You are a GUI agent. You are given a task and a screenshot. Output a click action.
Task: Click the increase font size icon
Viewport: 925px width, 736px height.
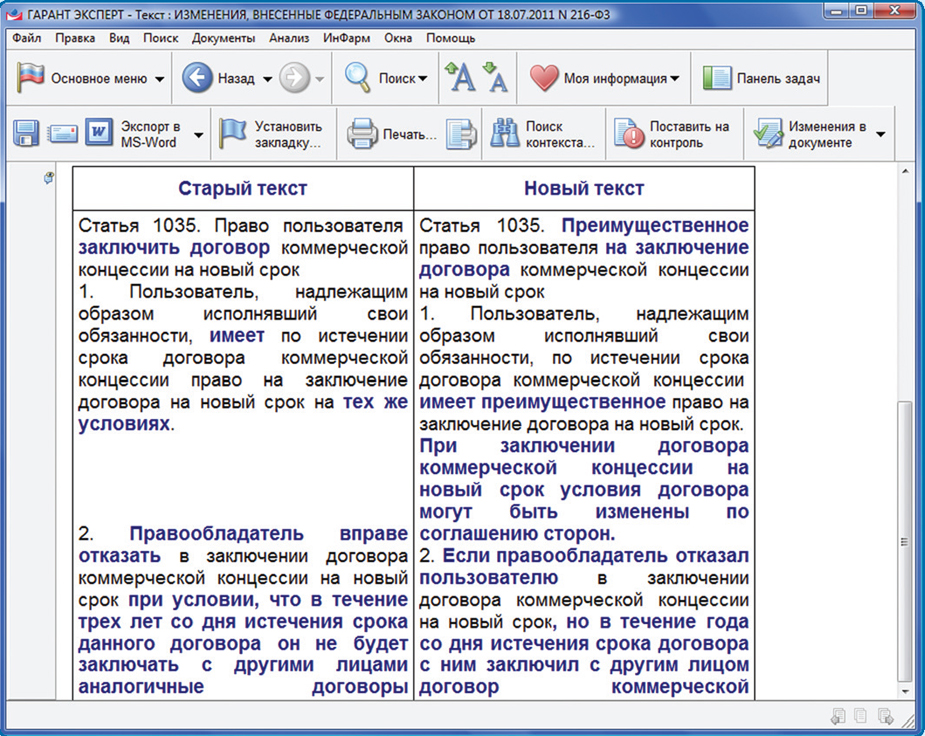click(x=460, y=78)
